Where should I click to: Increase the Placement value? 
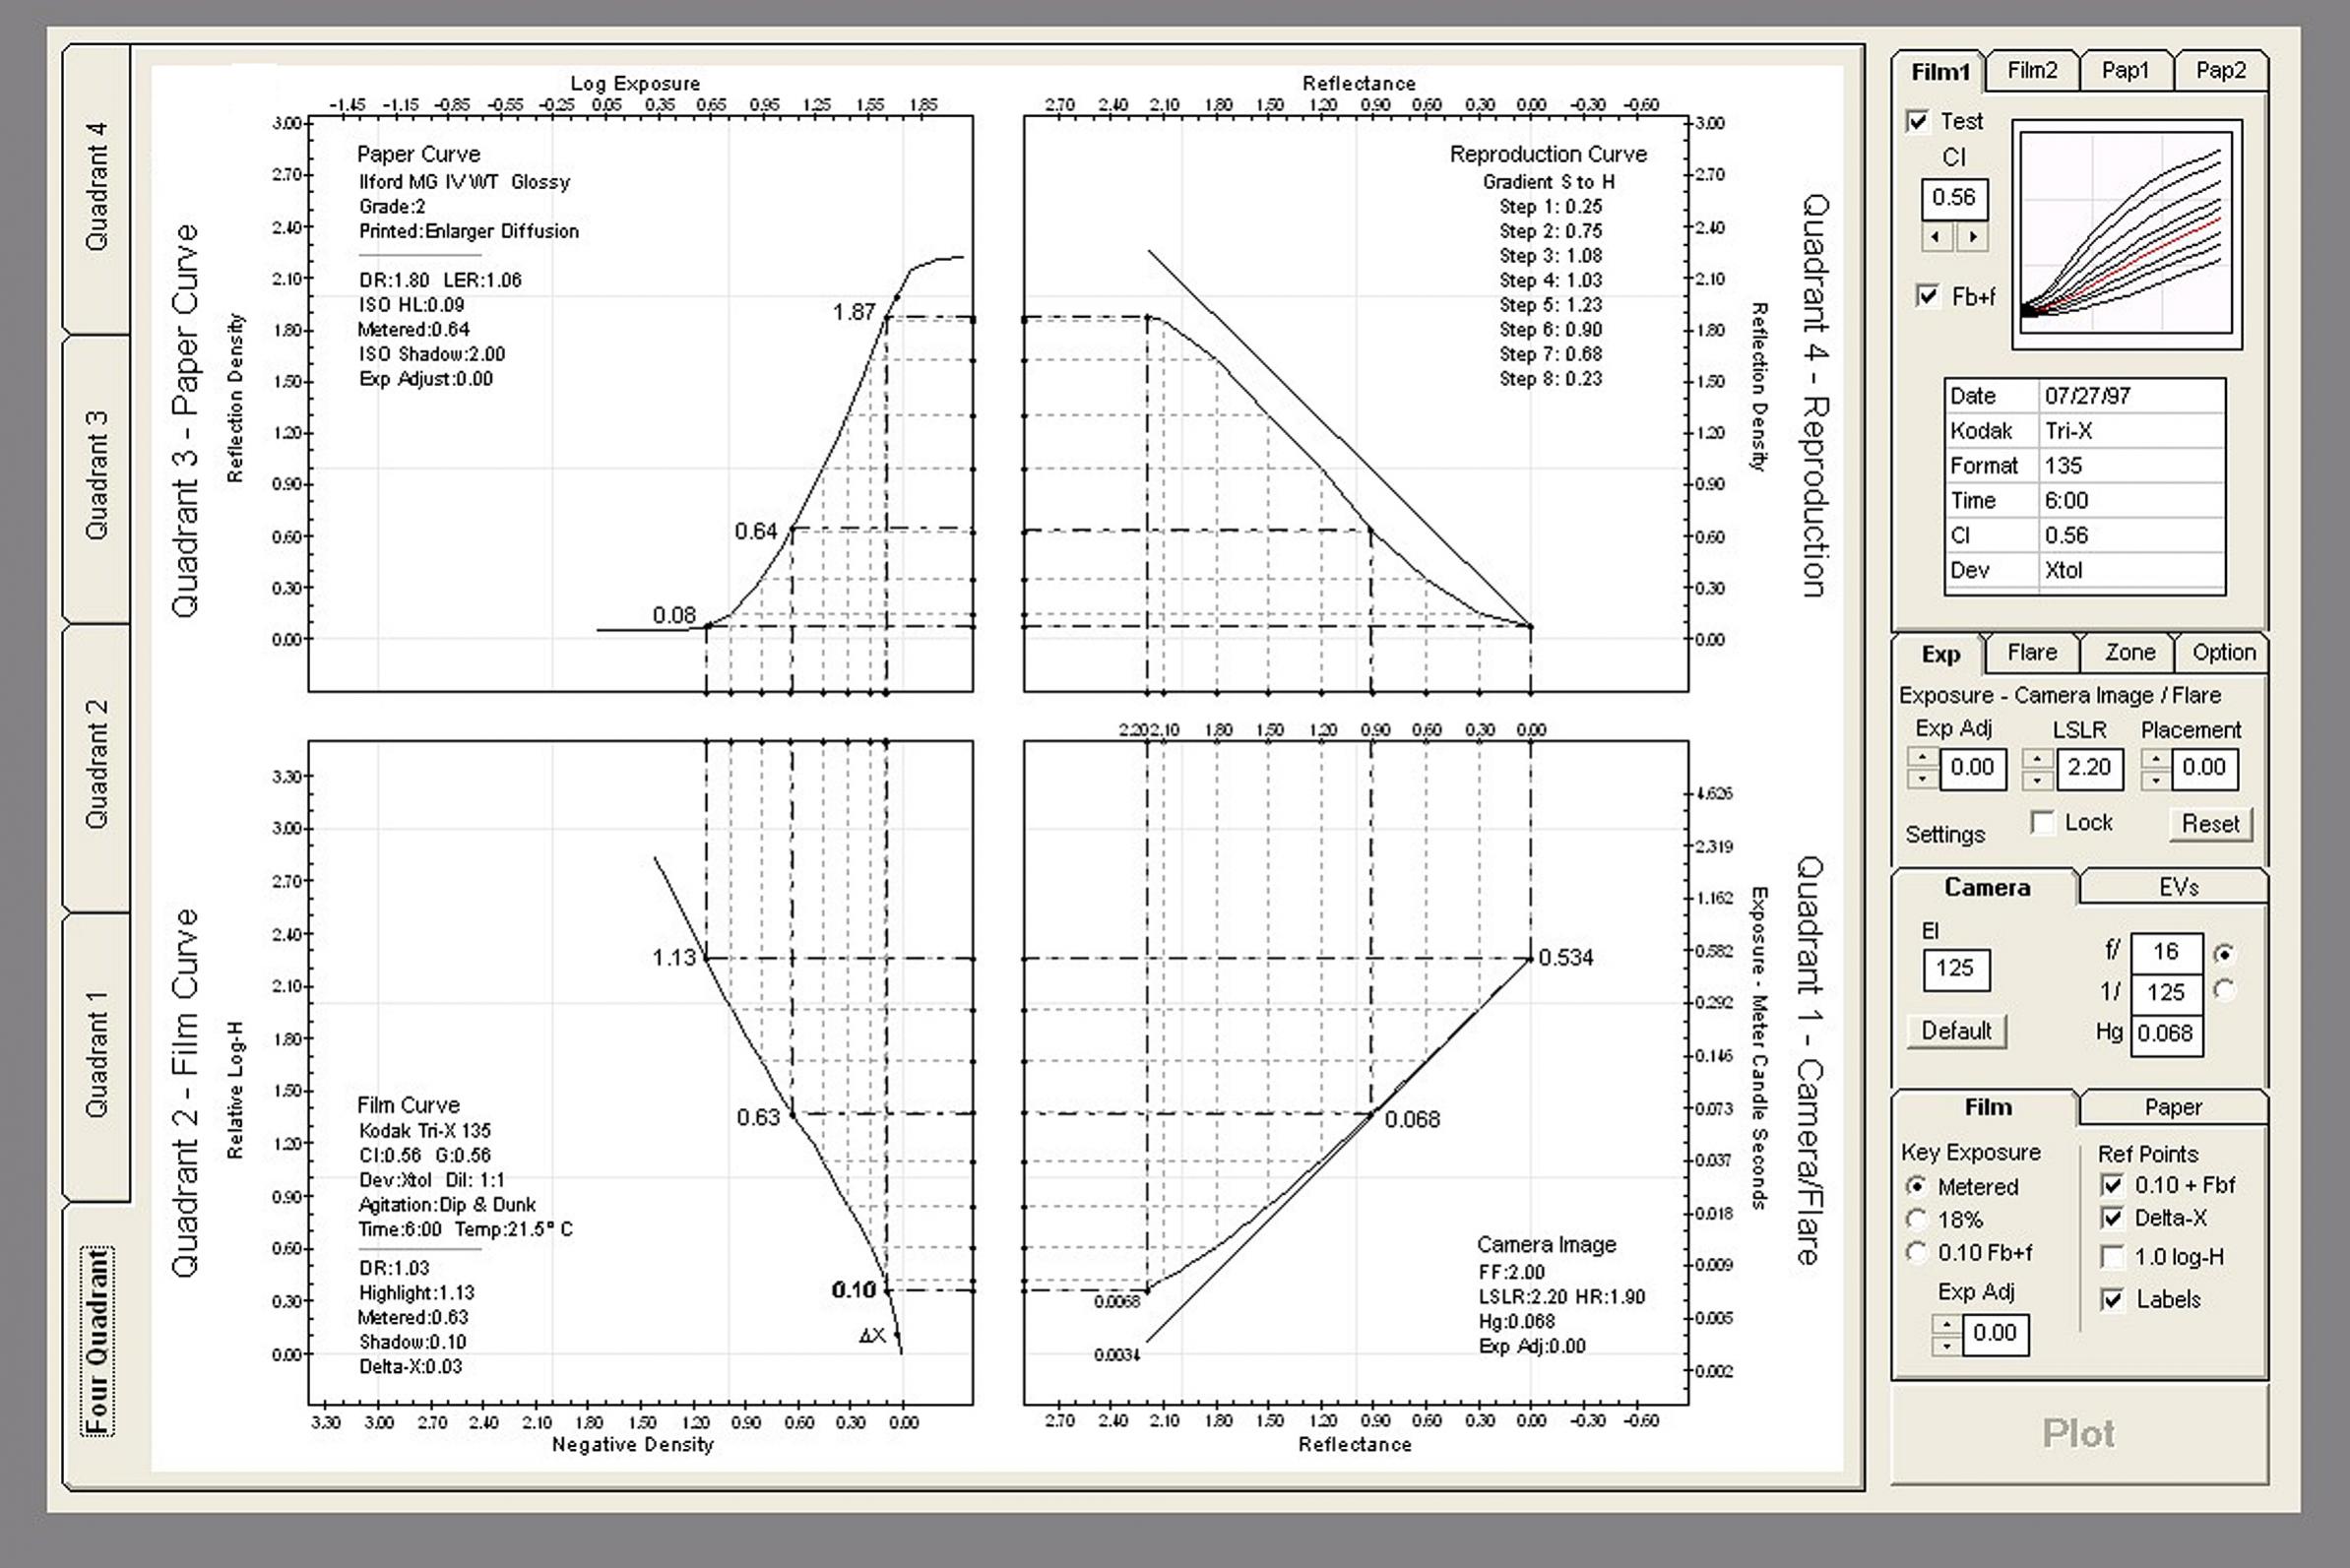tap(2155, 759)
